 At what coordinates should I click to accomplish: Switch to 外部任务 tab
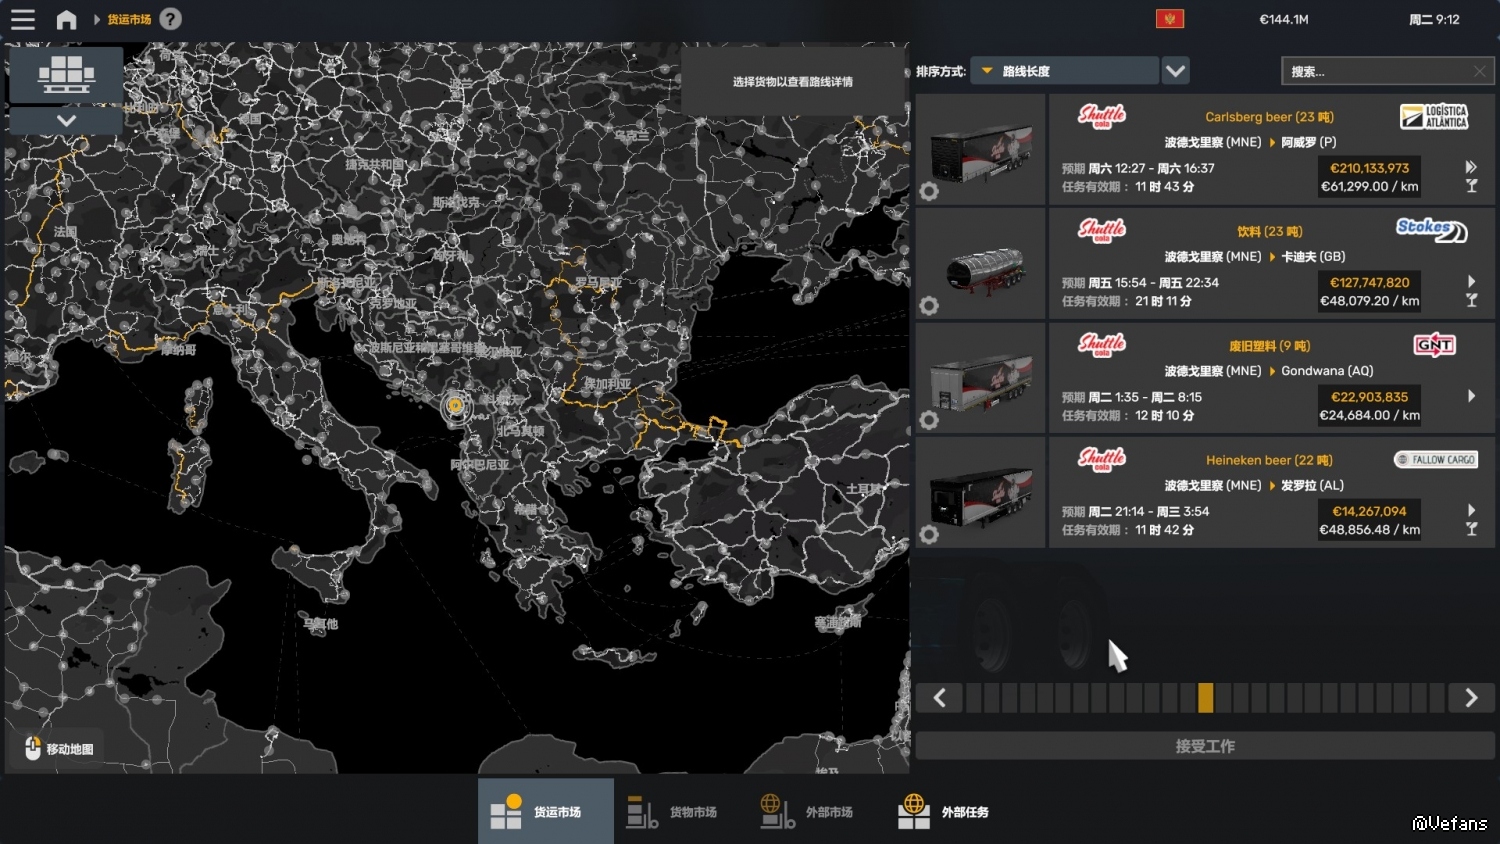pos(945,812)
